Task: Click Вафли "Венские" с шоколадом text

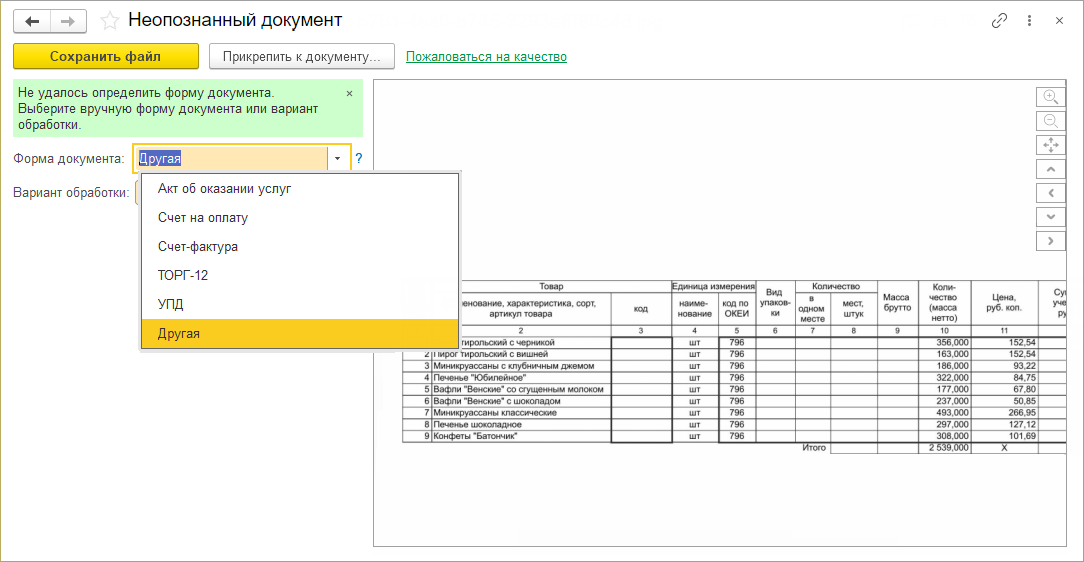Action: tap(496, 402)
